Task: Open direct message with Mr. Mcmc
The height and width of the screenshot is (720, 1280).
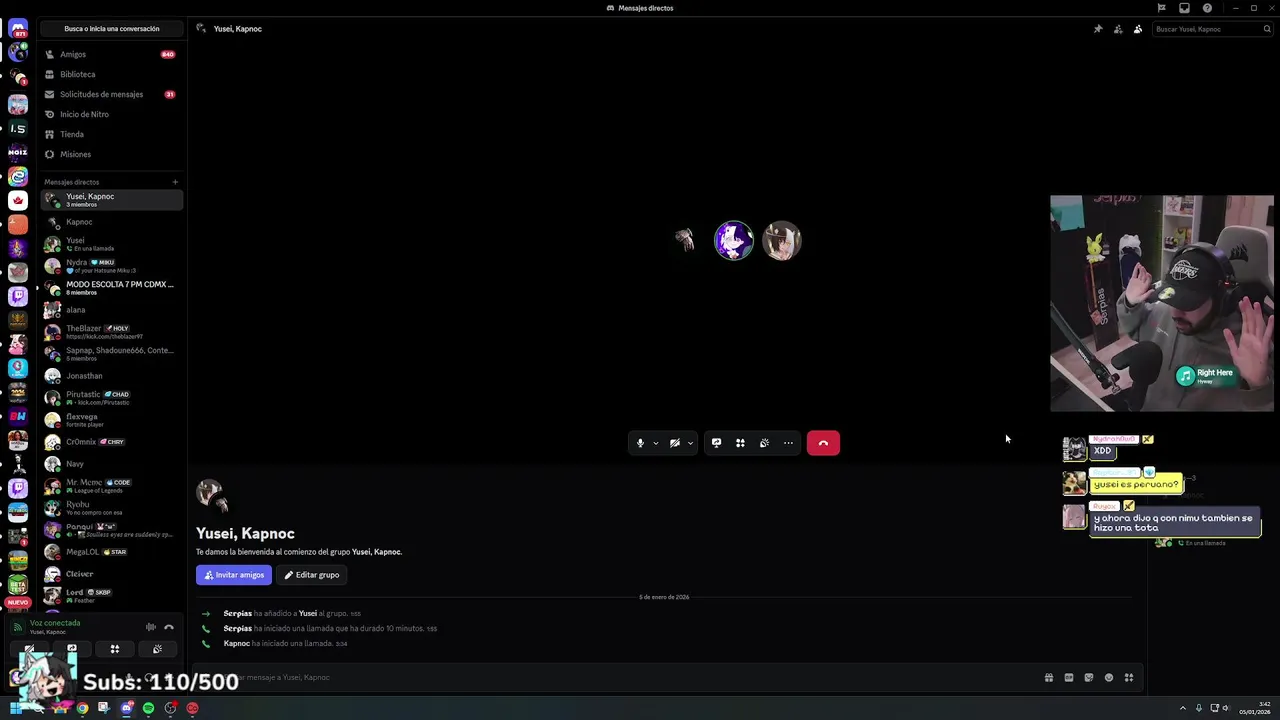Action: pos(111,486)
